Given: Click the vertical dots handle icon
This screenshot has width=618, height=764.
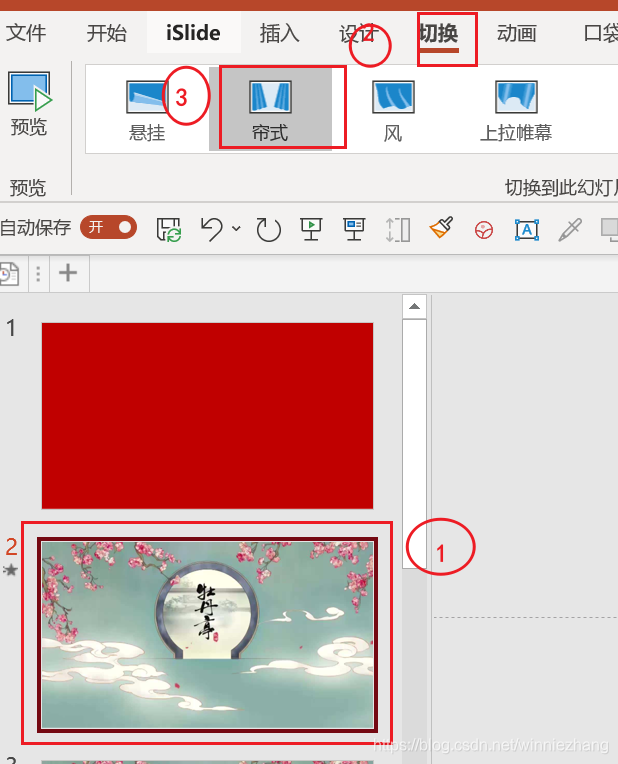Looking at the screenshot, I should [x=39, y=274].
